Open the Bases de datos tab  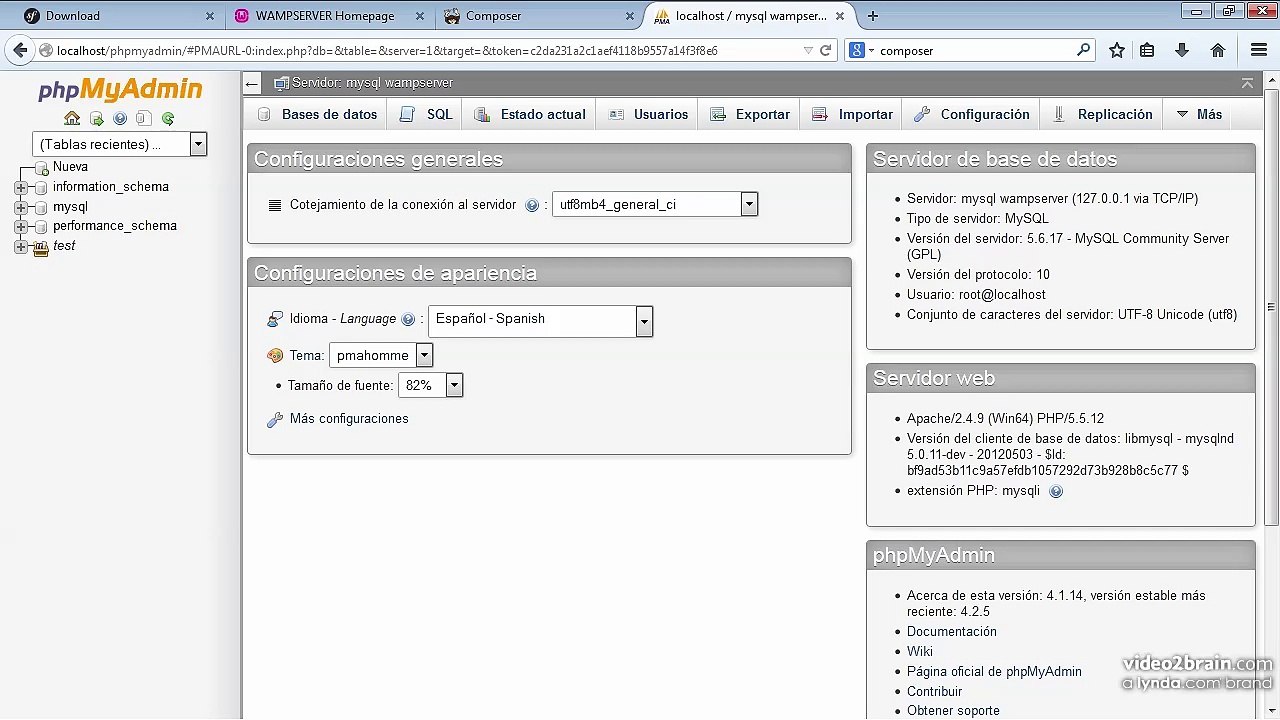(x=318, y=114)
